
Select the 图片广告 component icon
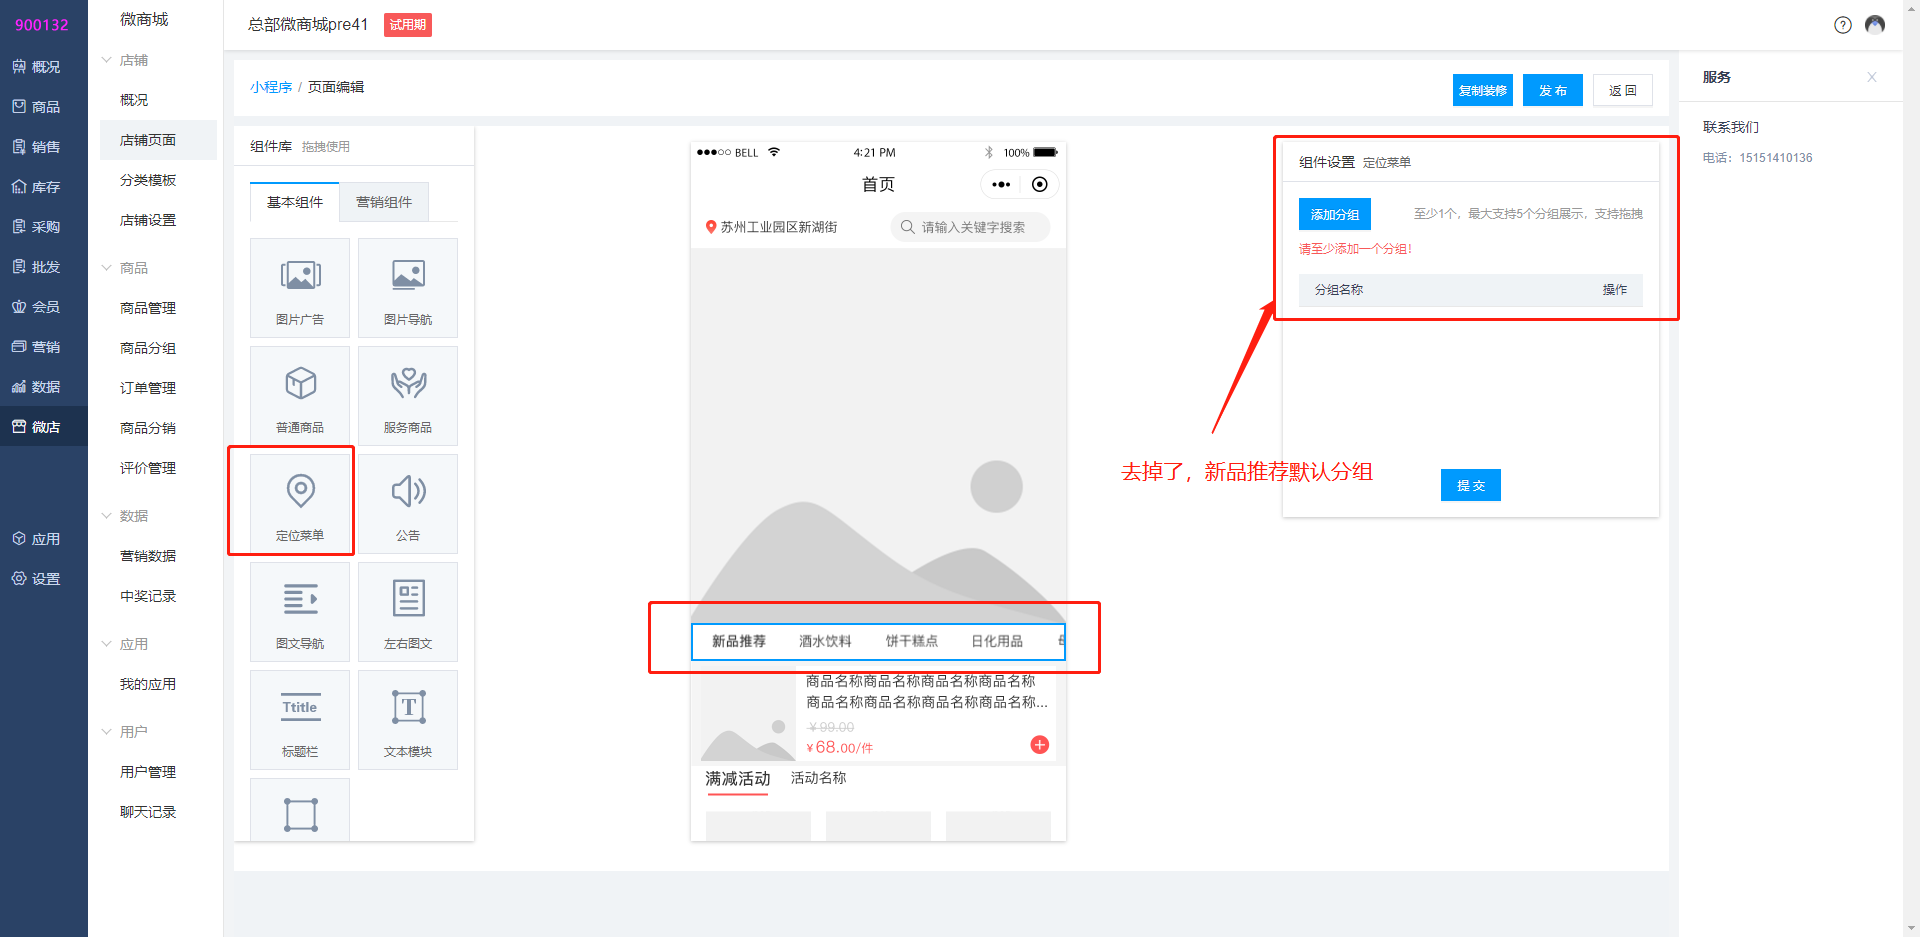(x=300, y=276)
